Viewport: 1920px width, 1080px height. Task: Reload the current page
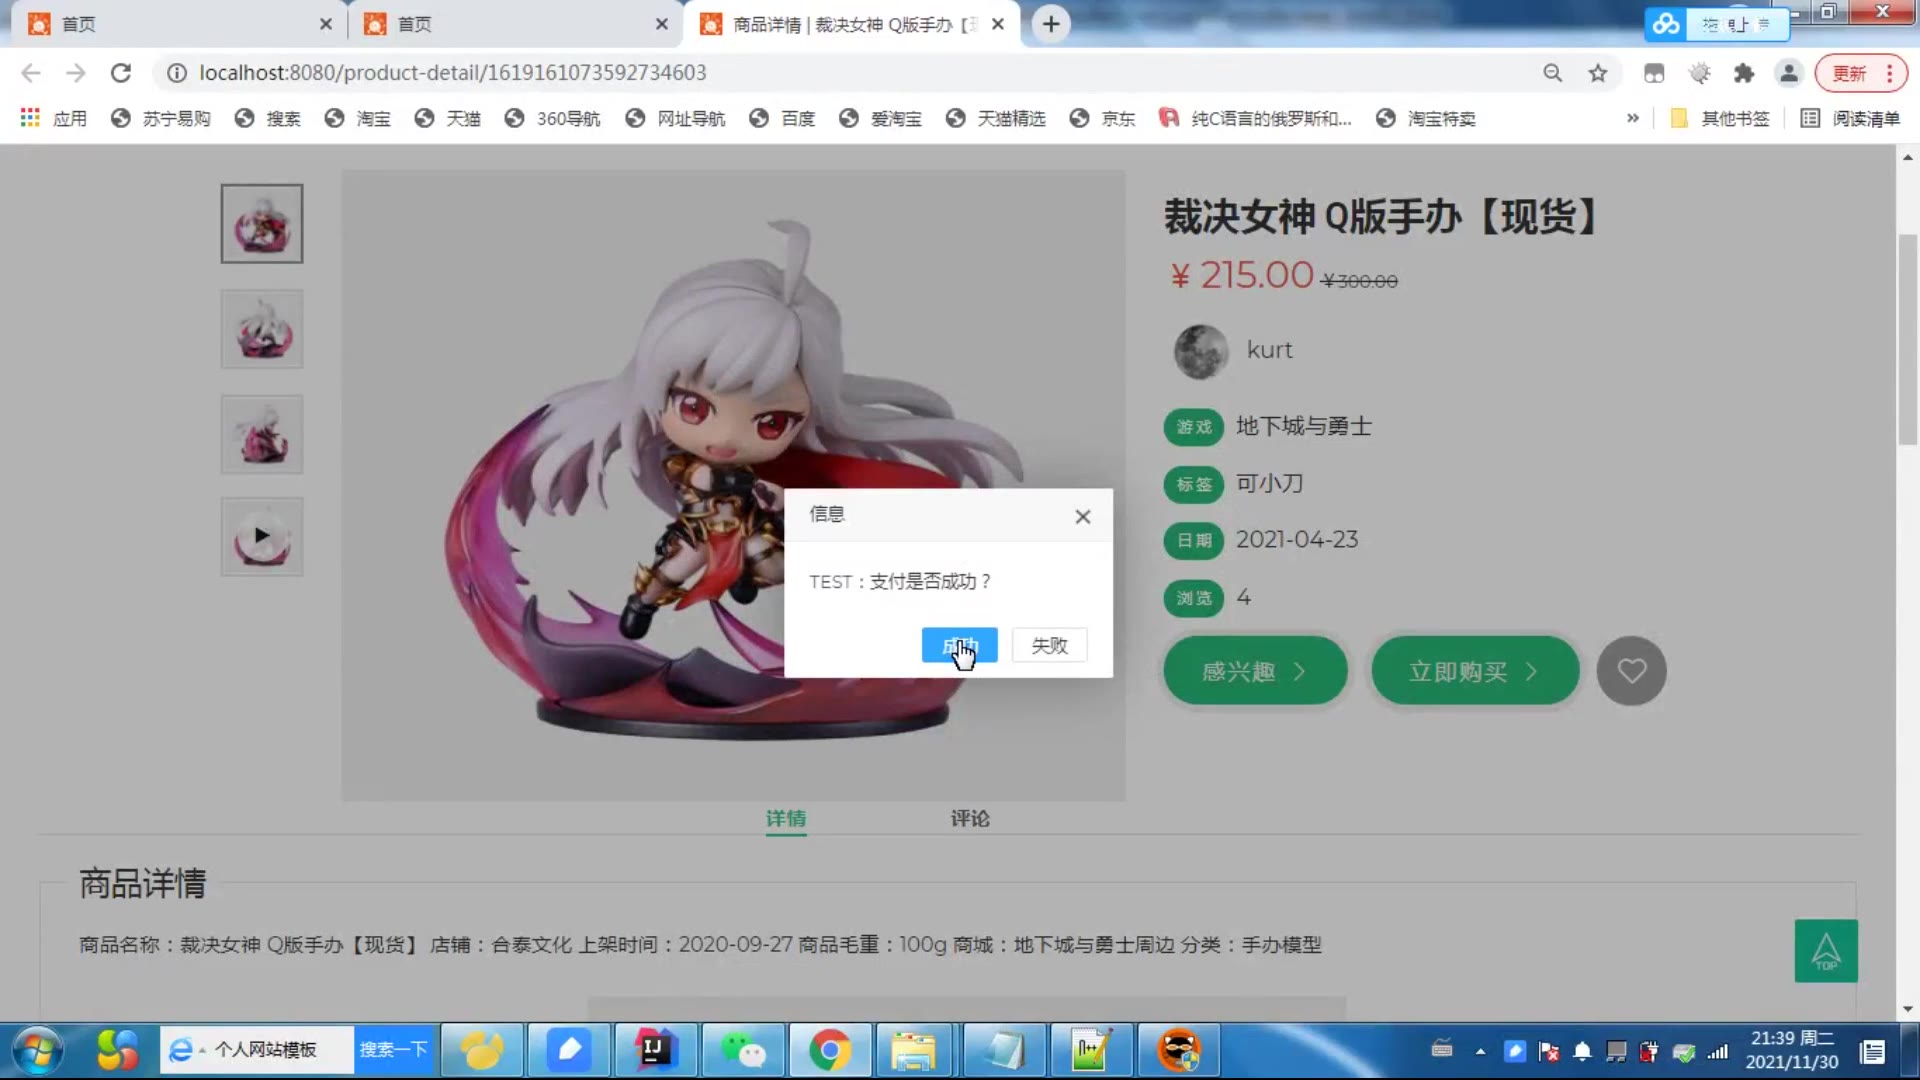(121, 73)
